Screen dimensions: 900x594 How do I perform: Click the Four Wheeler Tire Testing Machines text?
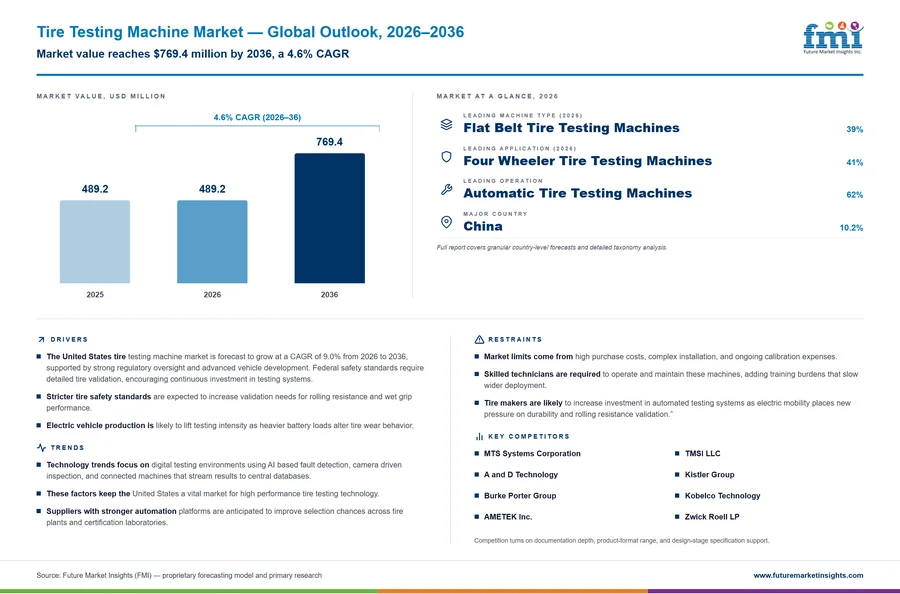587,161
